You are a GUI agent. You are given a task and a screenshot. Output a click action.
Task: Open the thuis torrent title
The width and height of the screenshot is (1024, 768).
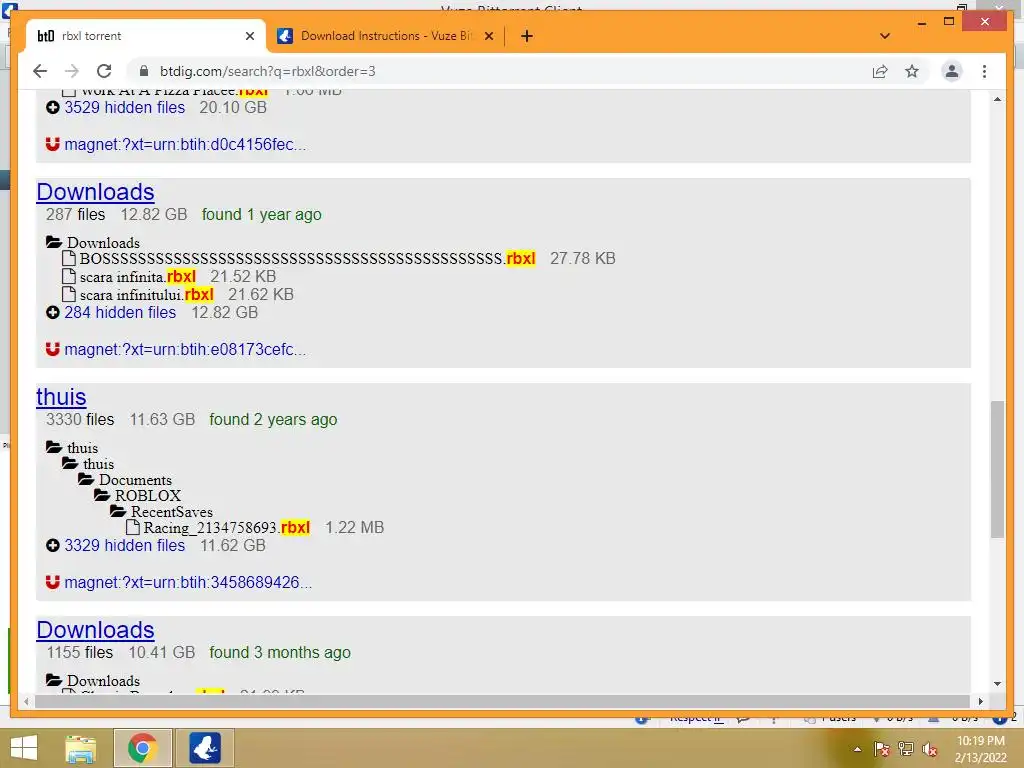click(x=61, y=397)
